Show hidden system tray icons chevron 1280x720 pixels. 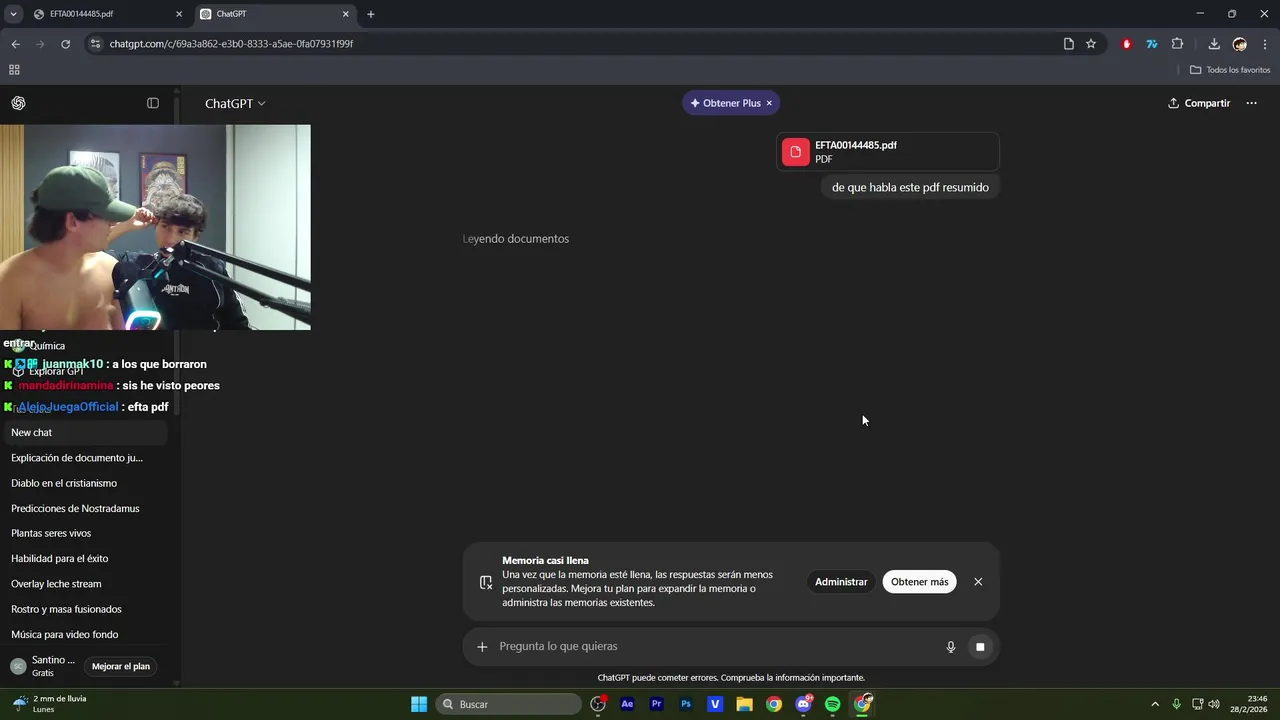1155,704
